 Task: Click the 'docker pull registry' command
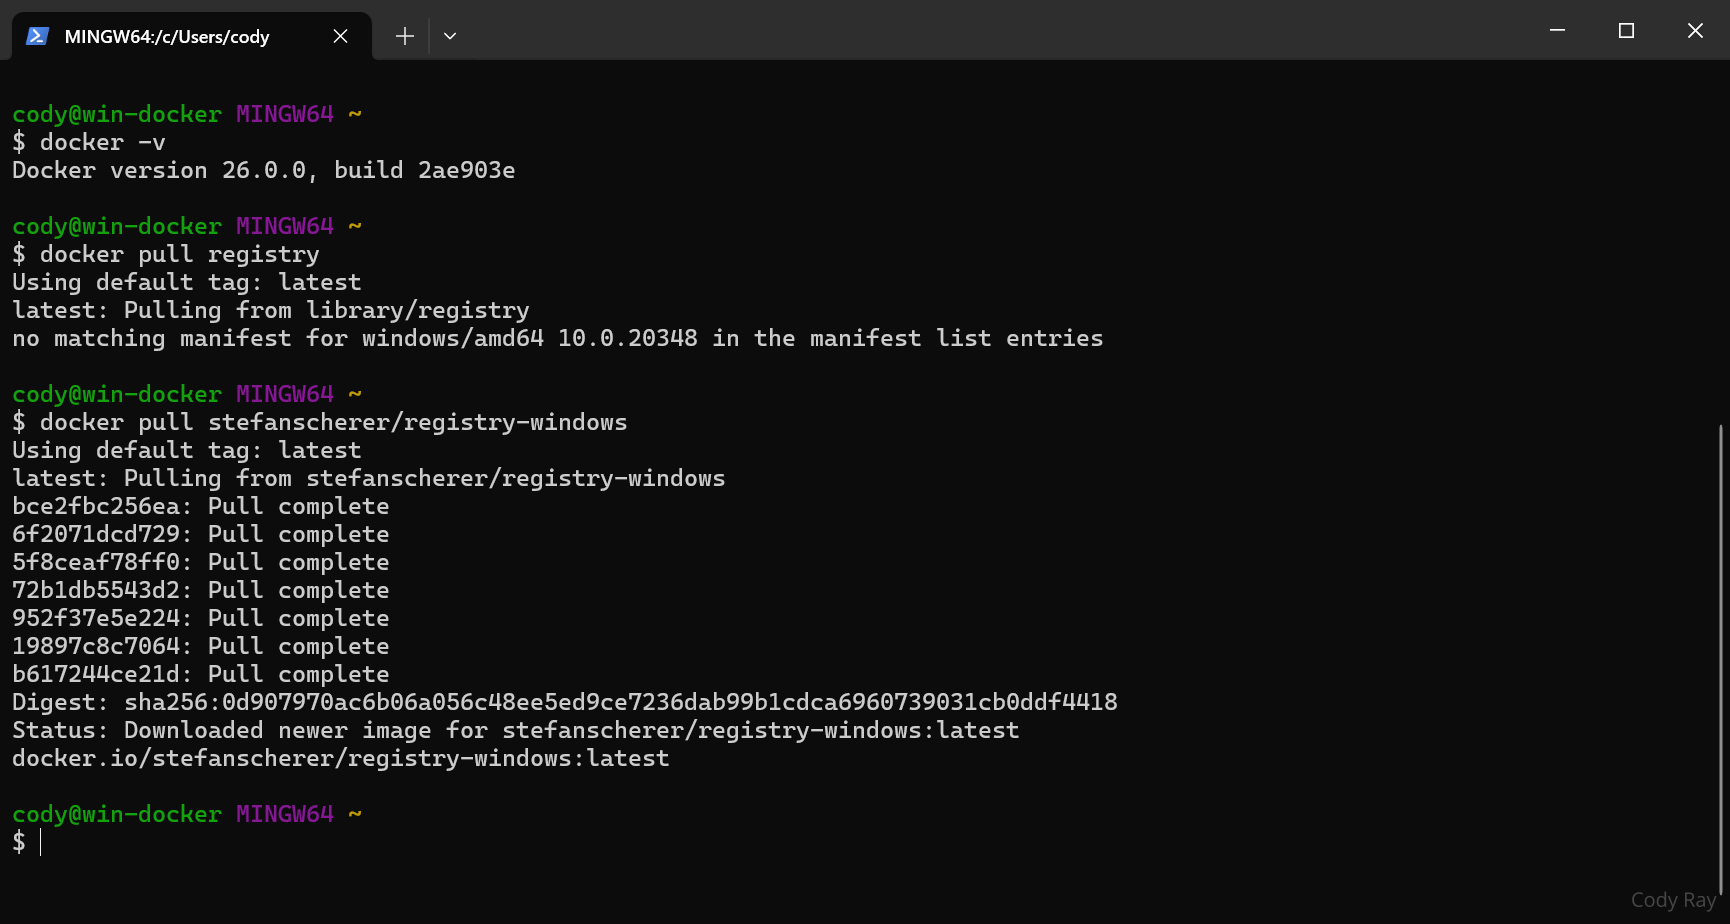[179, 255]
